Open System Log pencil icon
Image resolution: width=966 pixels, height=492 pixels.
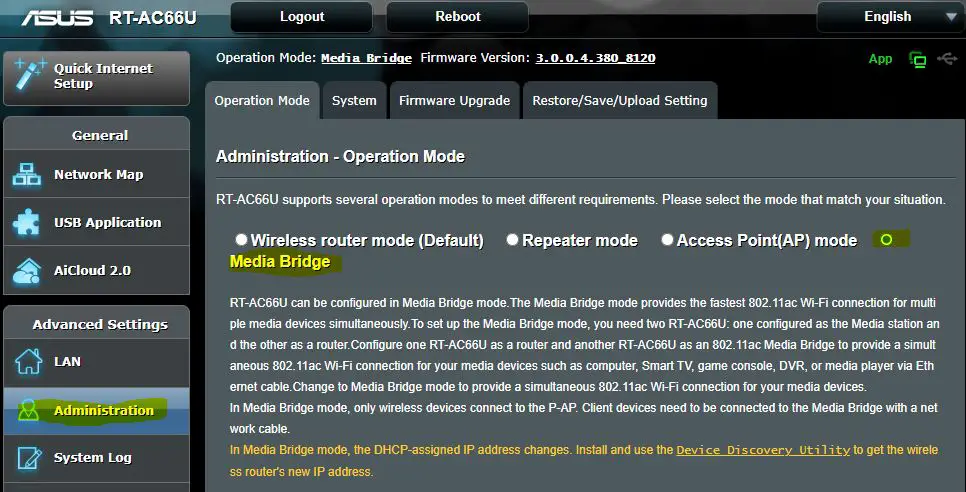coord(29,458)
